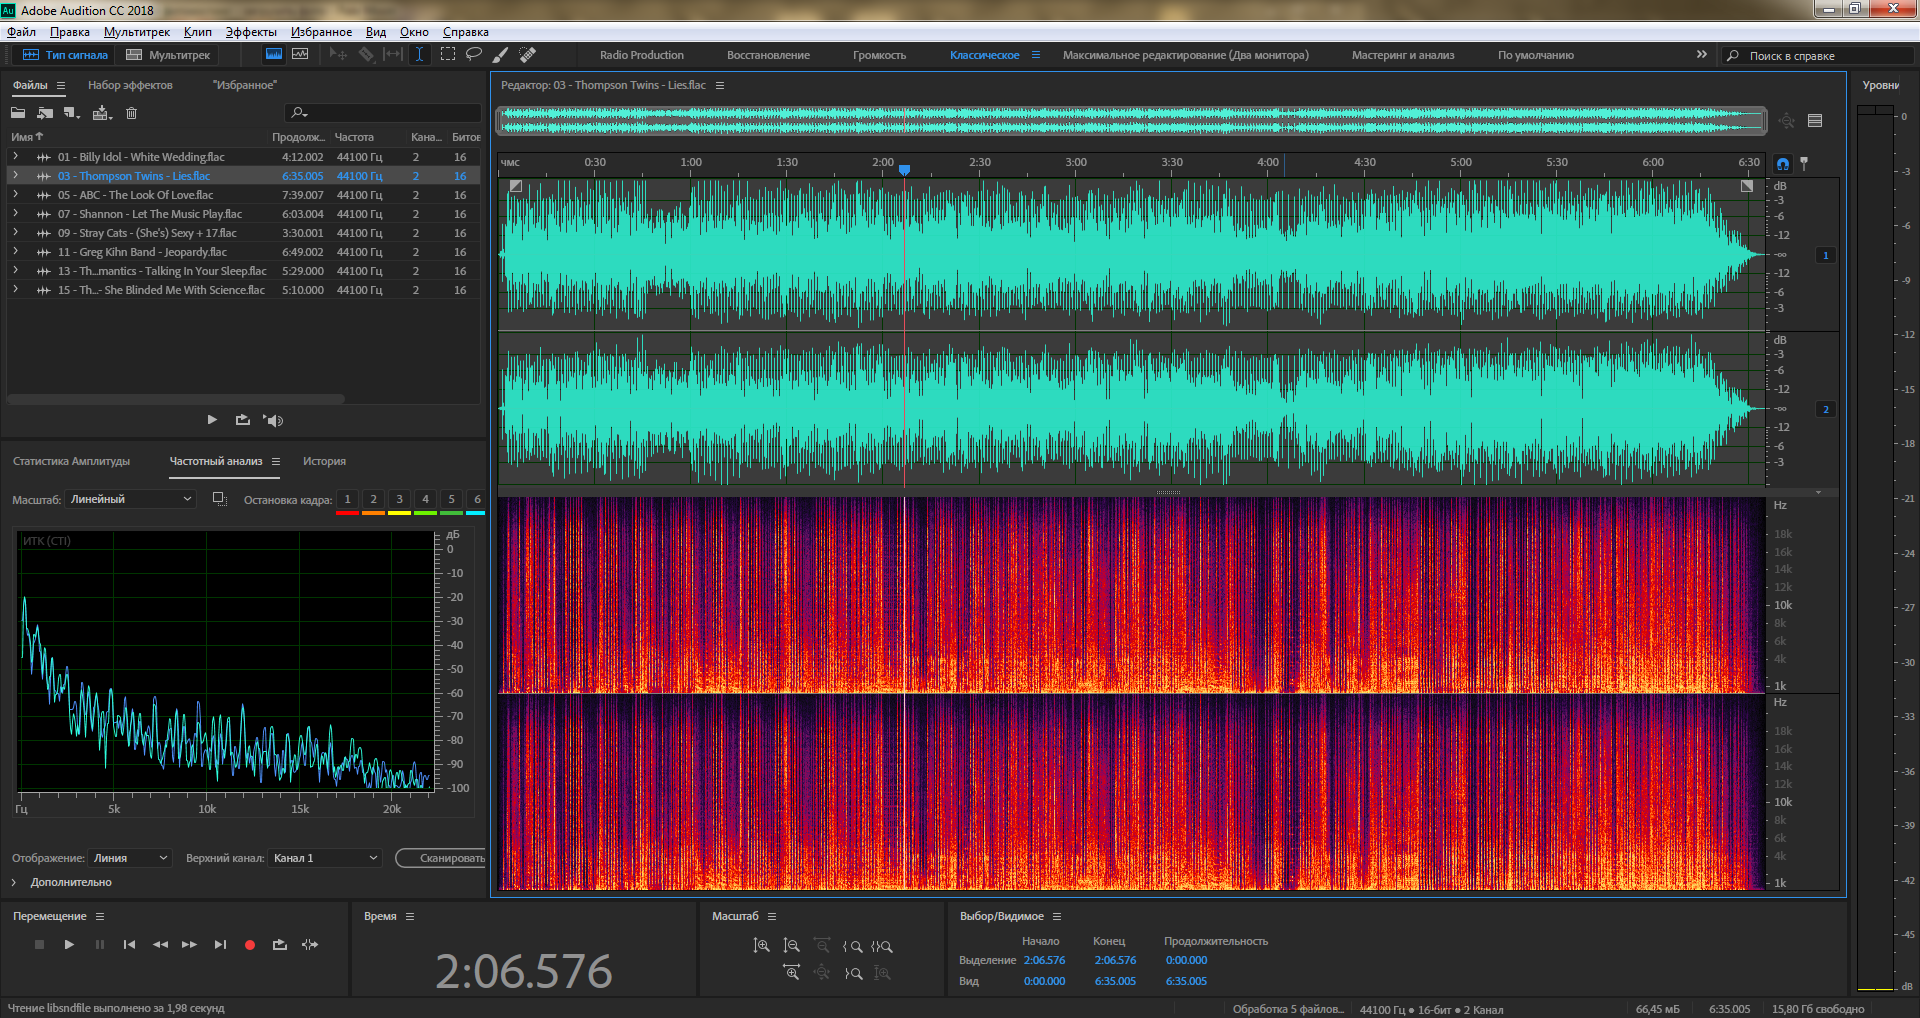The image size is (1920, 1018).
Task: Click zoom in amplitude icon
Action: (x=762, y=945)
